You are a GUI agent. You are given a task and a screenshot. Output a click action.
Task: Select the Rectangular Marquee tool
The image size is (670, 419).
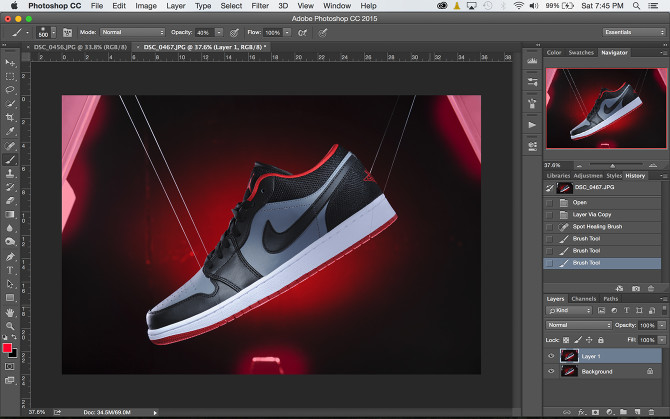click(10, 77)
